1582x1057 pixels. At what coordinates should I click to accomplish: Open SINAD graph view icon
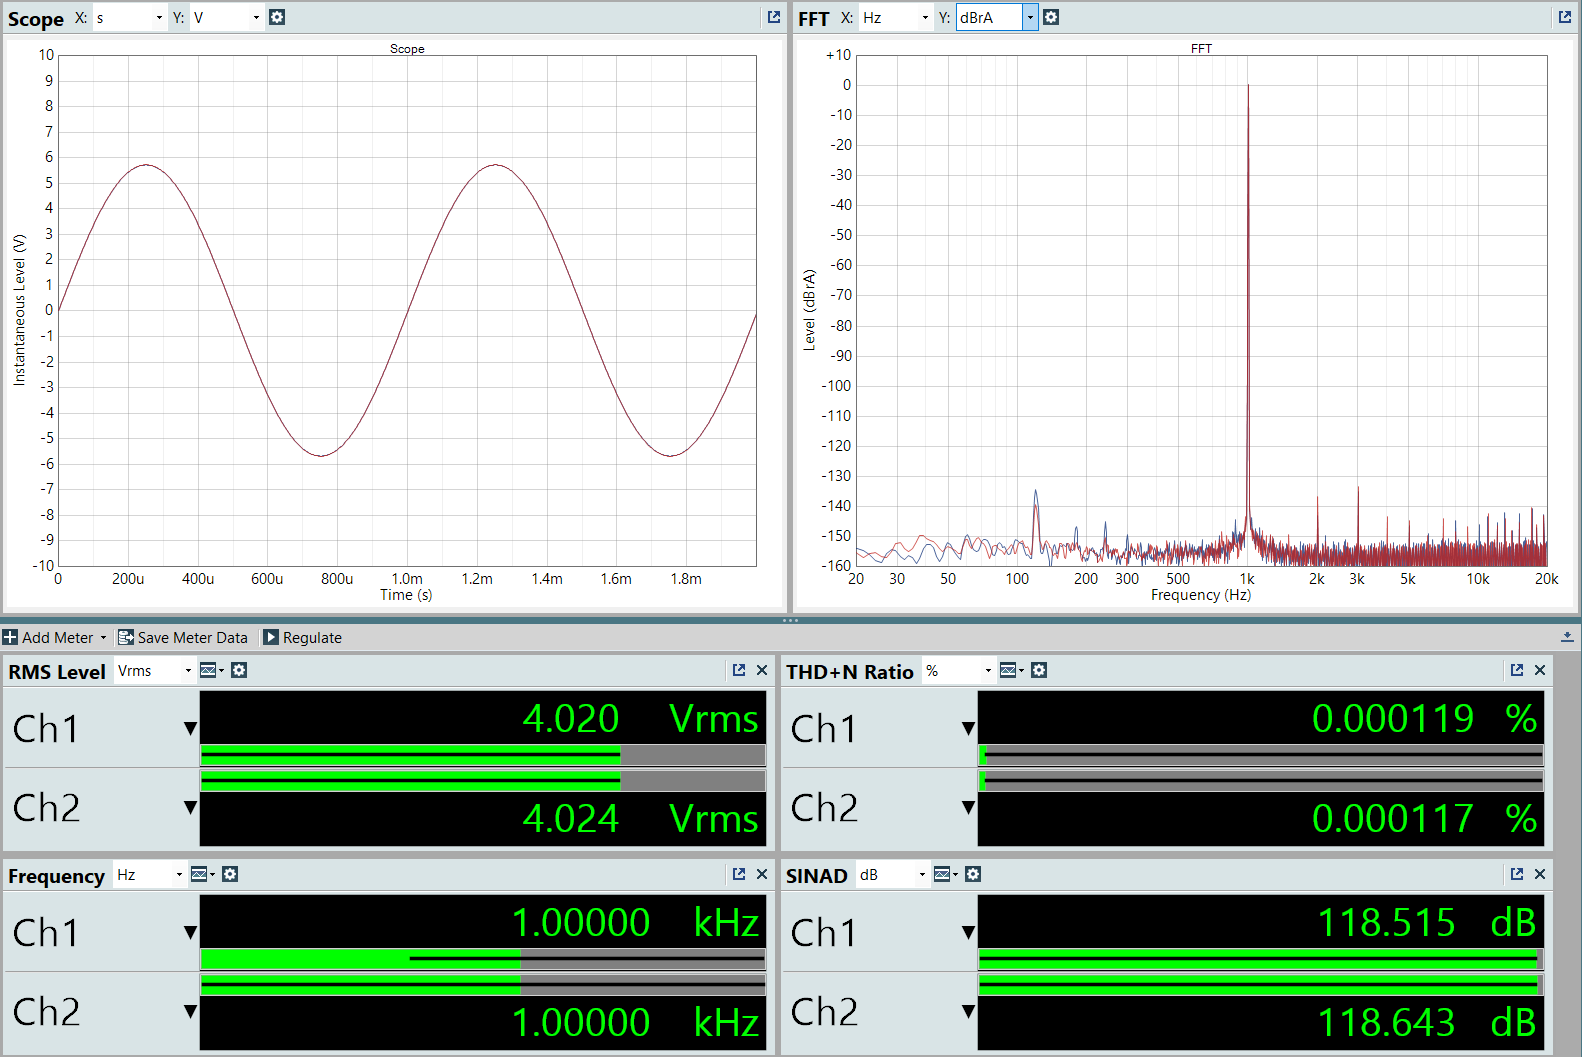(945, 874)
